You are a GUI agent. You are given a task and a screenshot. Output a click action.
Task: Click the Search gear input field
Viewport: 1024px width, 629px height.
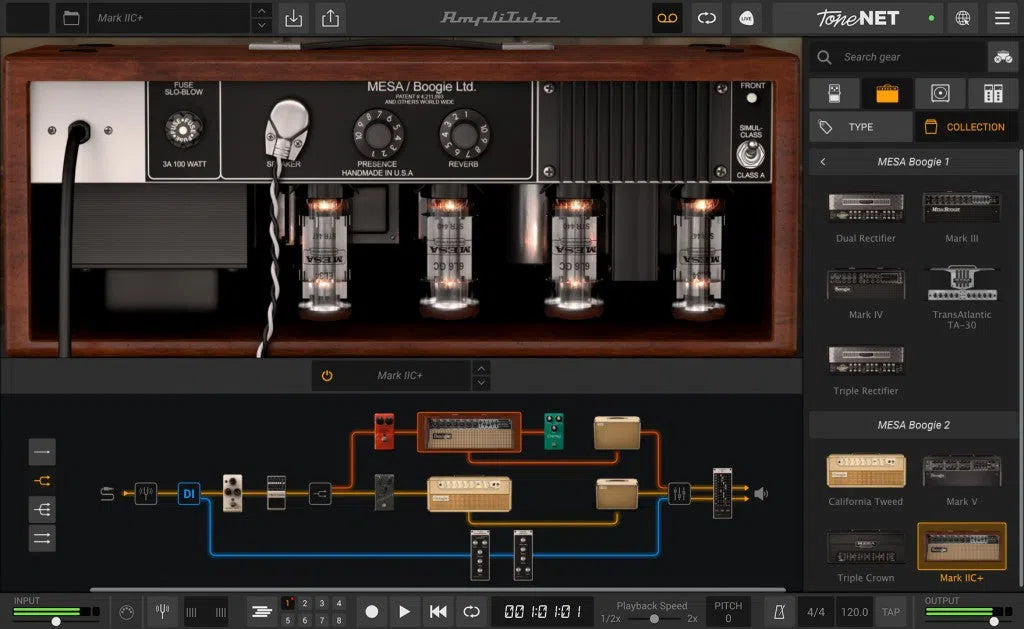(x=900, y=58)
